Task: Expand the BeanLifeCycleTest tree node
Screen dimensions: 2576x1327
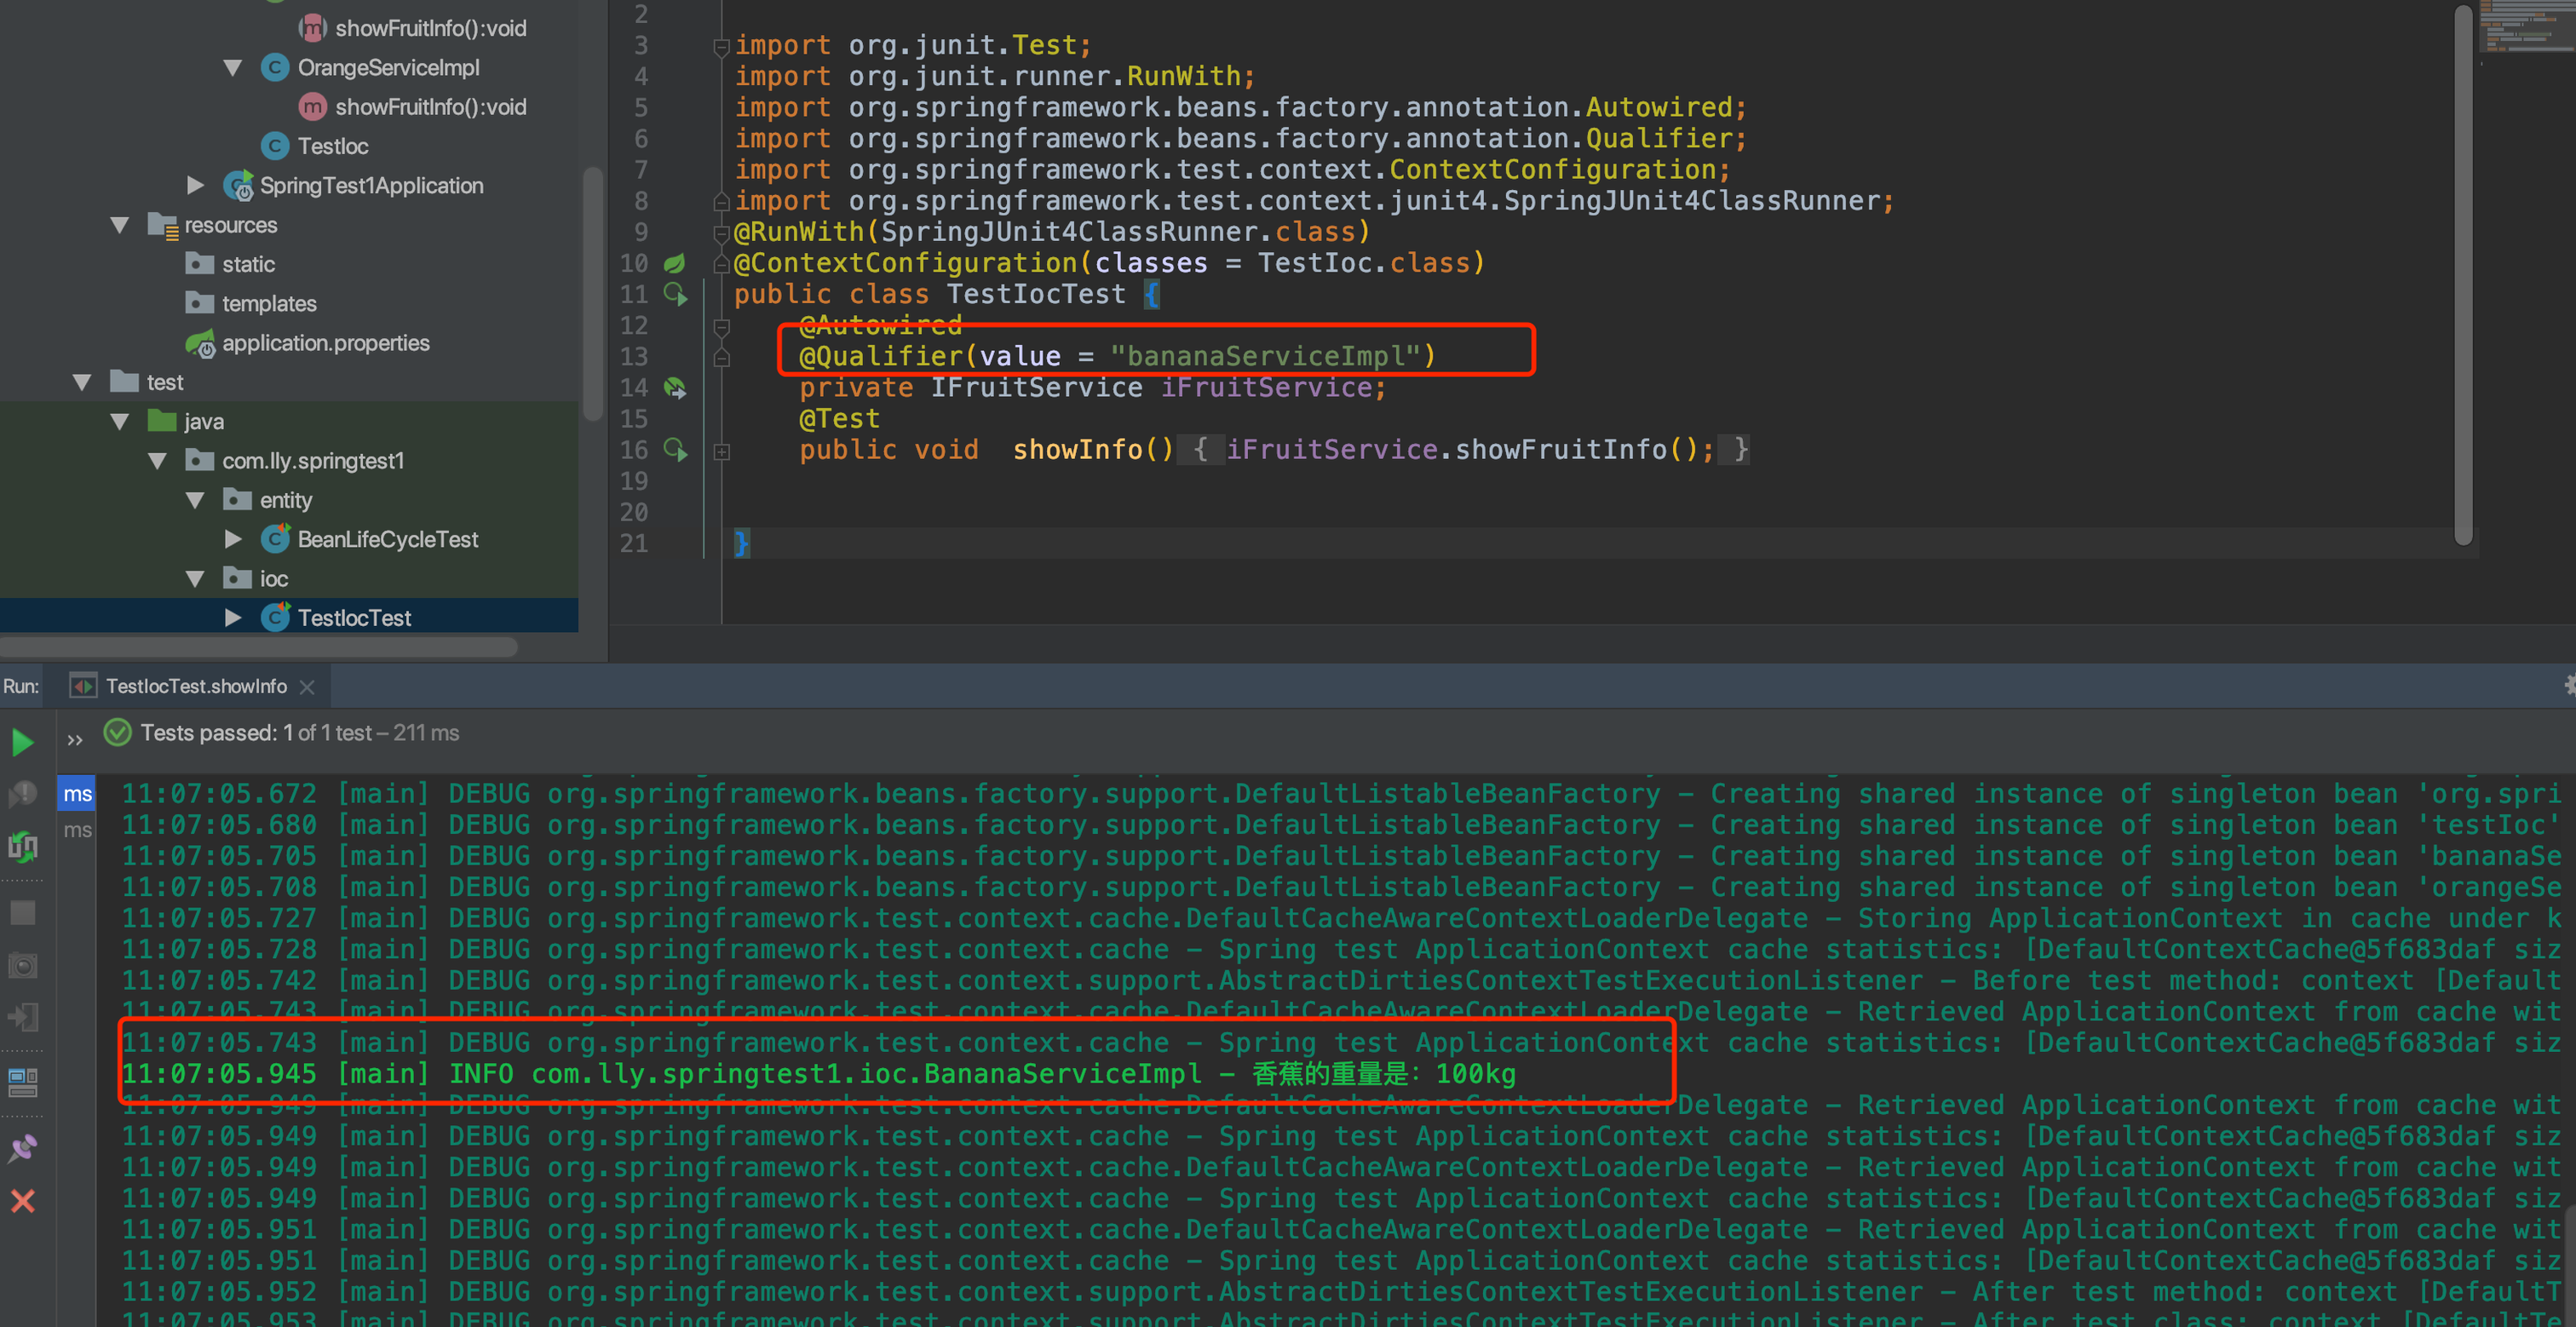Action: point(233,539)
